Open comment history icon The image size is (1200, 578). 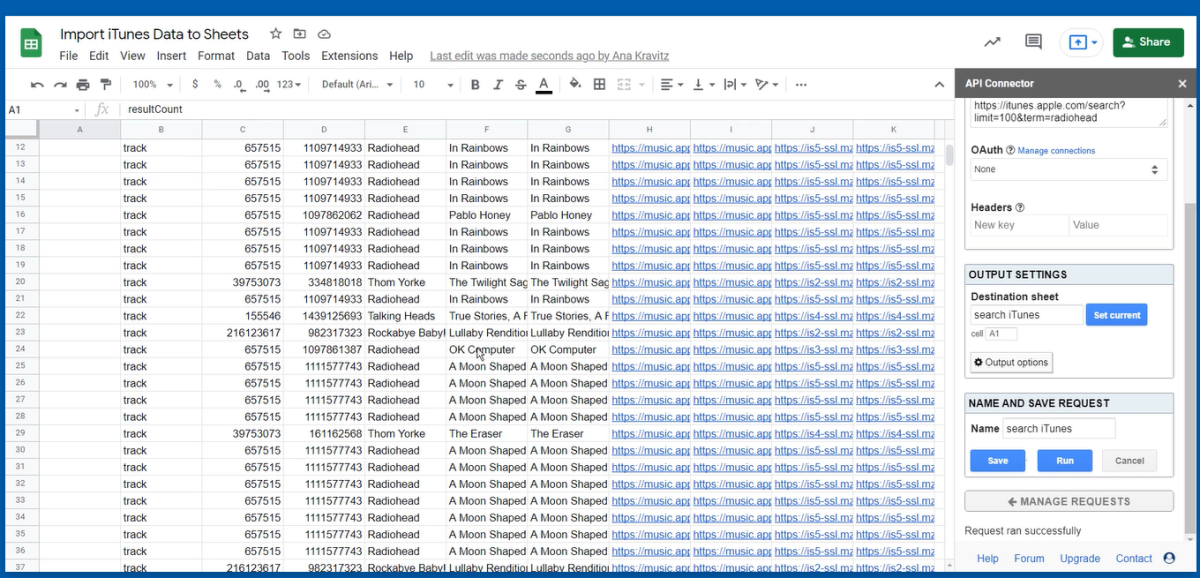(1033, 42)
